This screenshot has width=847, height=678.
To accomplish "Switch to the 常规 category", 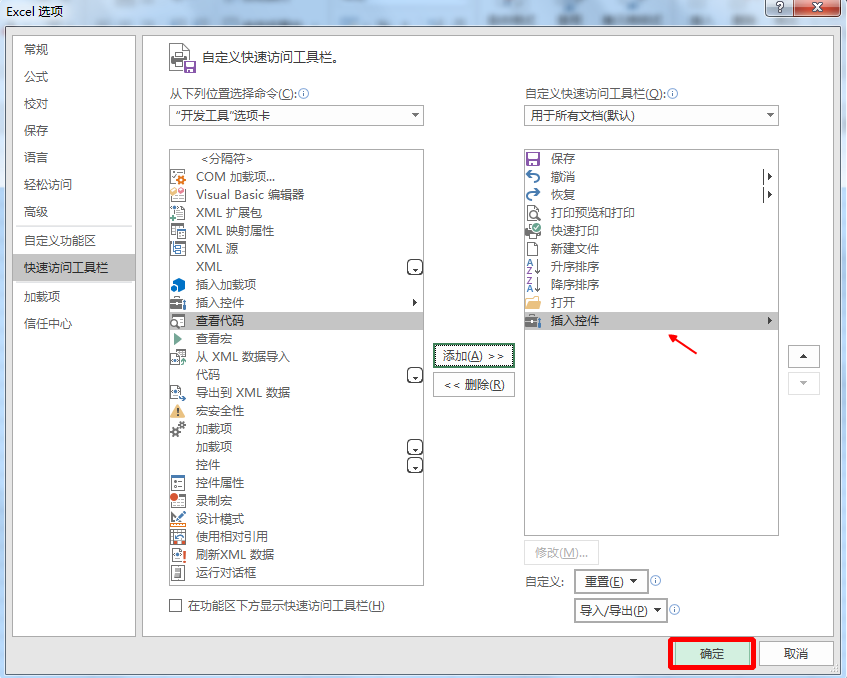I will coord(73,50).
